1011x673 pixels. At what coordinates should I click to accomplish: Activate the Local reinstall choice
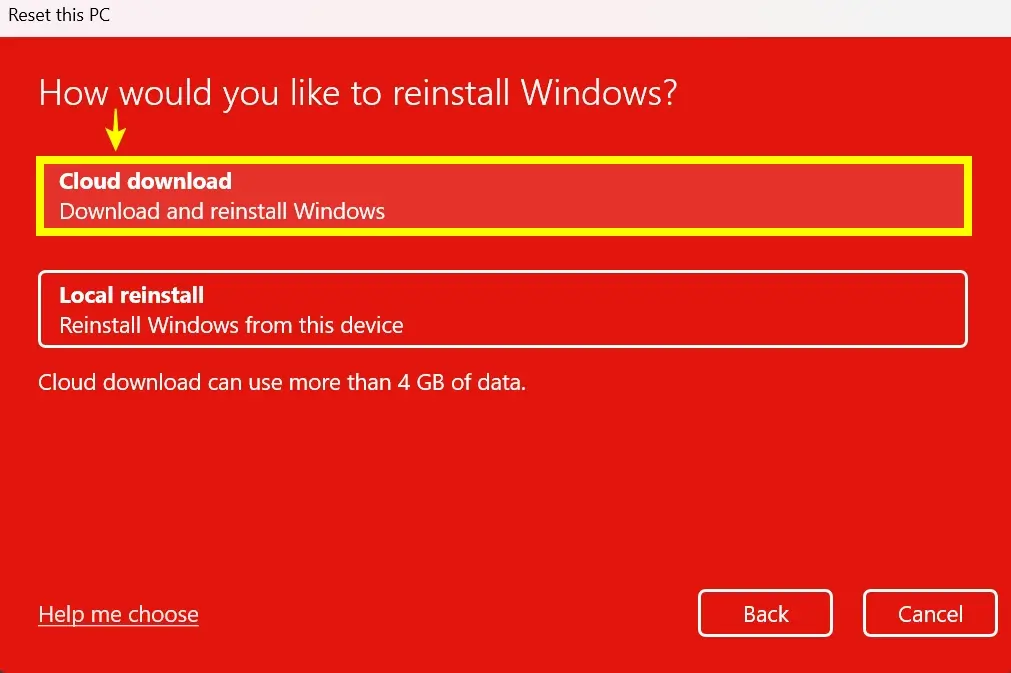(503, 309)
